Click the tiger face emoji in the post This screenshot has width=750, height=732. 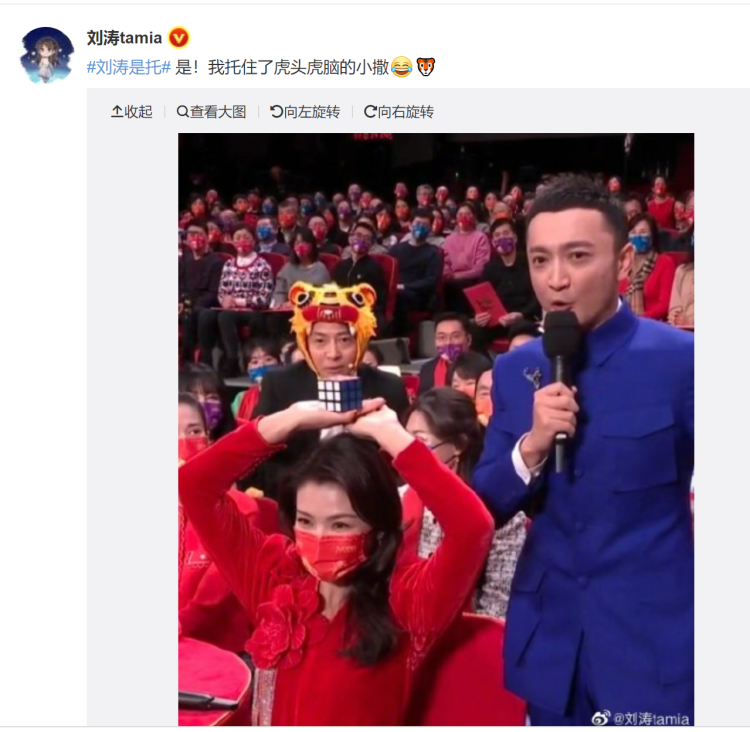426,67
